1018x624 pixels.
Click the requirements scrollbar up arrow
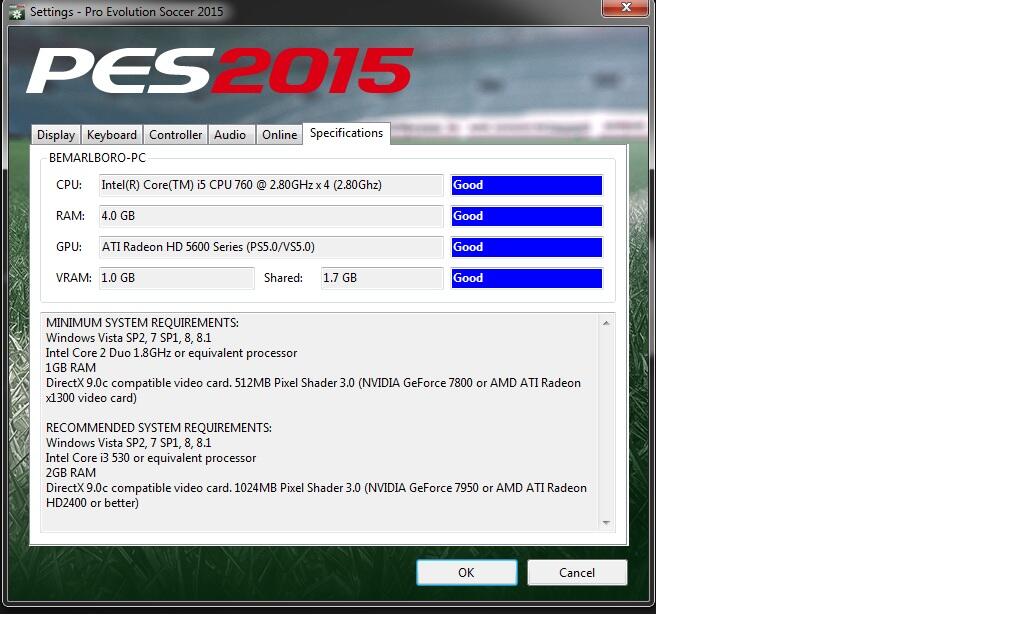pyautogui.click(x=606, y=323)
